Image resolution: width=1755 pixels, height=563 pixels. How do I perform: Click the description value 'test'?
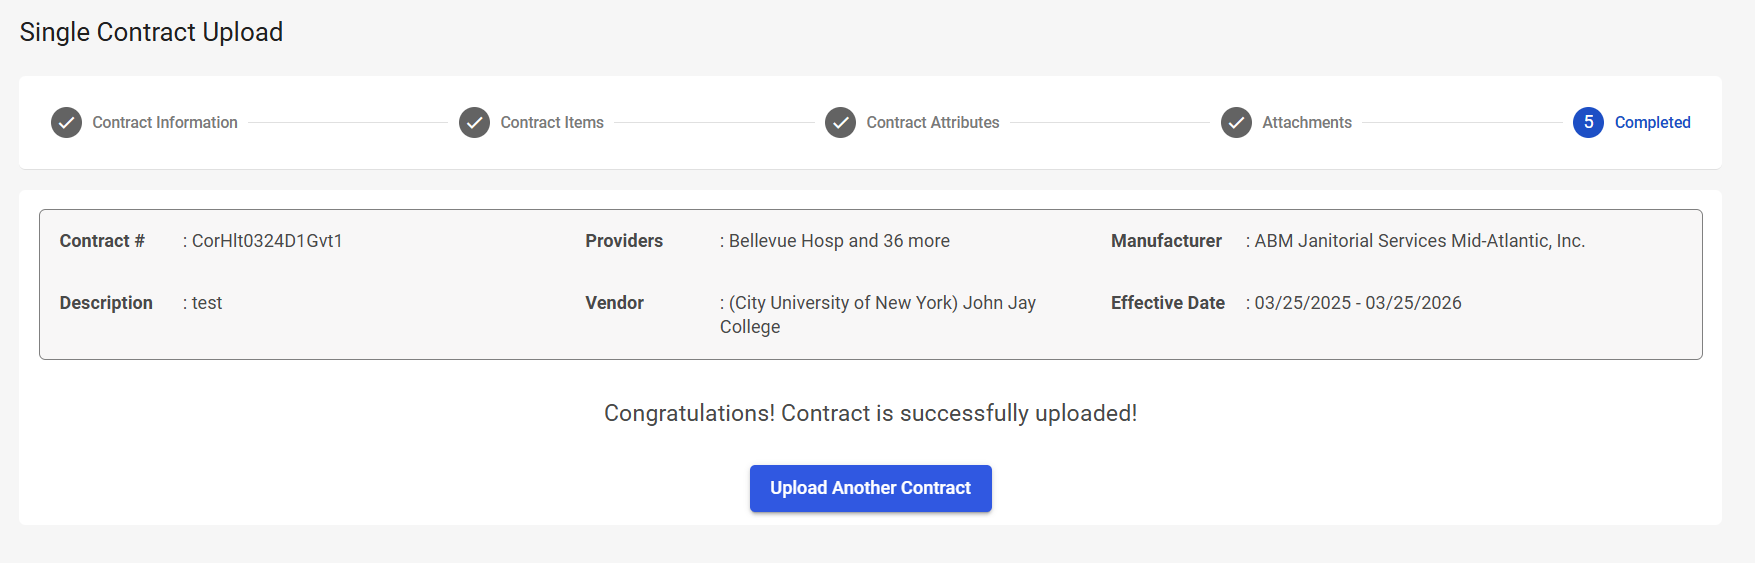click(207, 303)
